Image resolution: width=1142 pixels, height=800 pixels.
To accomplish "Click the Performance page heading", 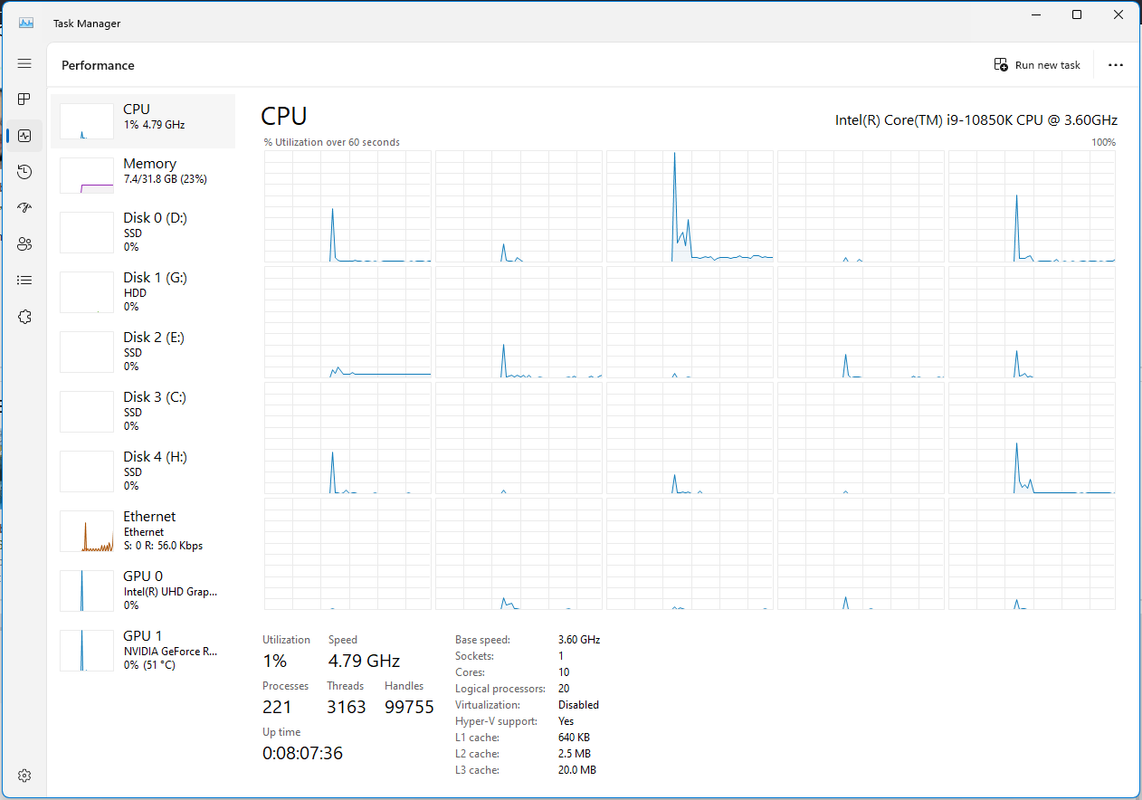I will pos(98,65).
